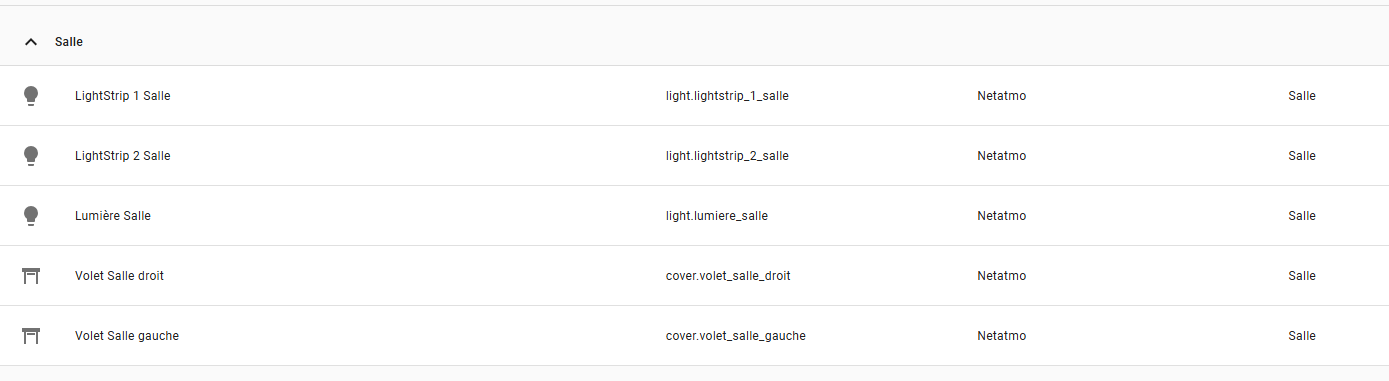Click the Lumière Salle light bulb icon

[31, 216]
